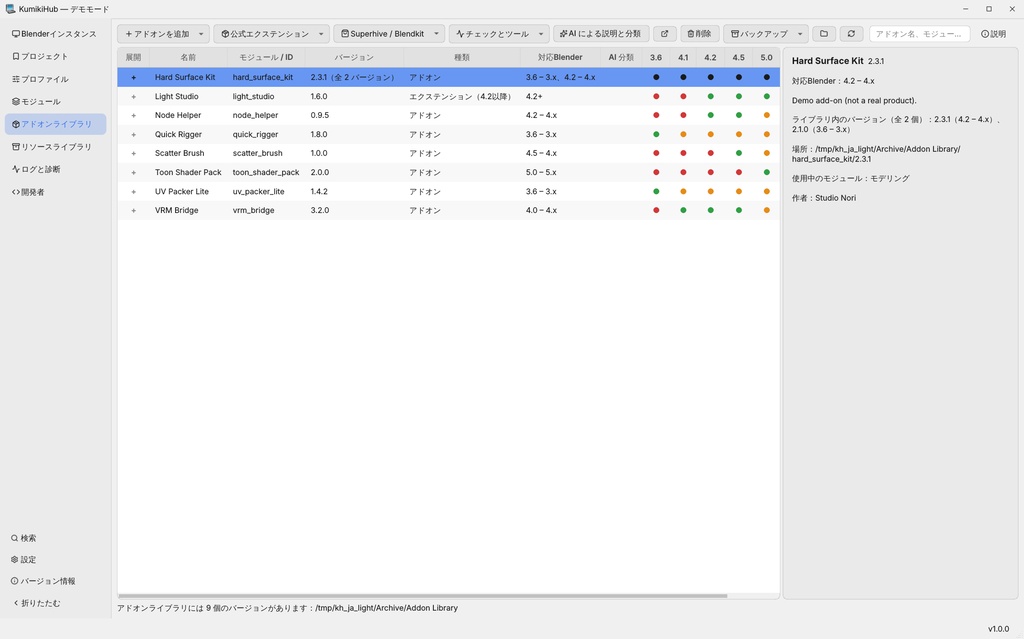The image size is (1024, 639).
Task: Click the アドオンを追加 button
Action: 155,34
